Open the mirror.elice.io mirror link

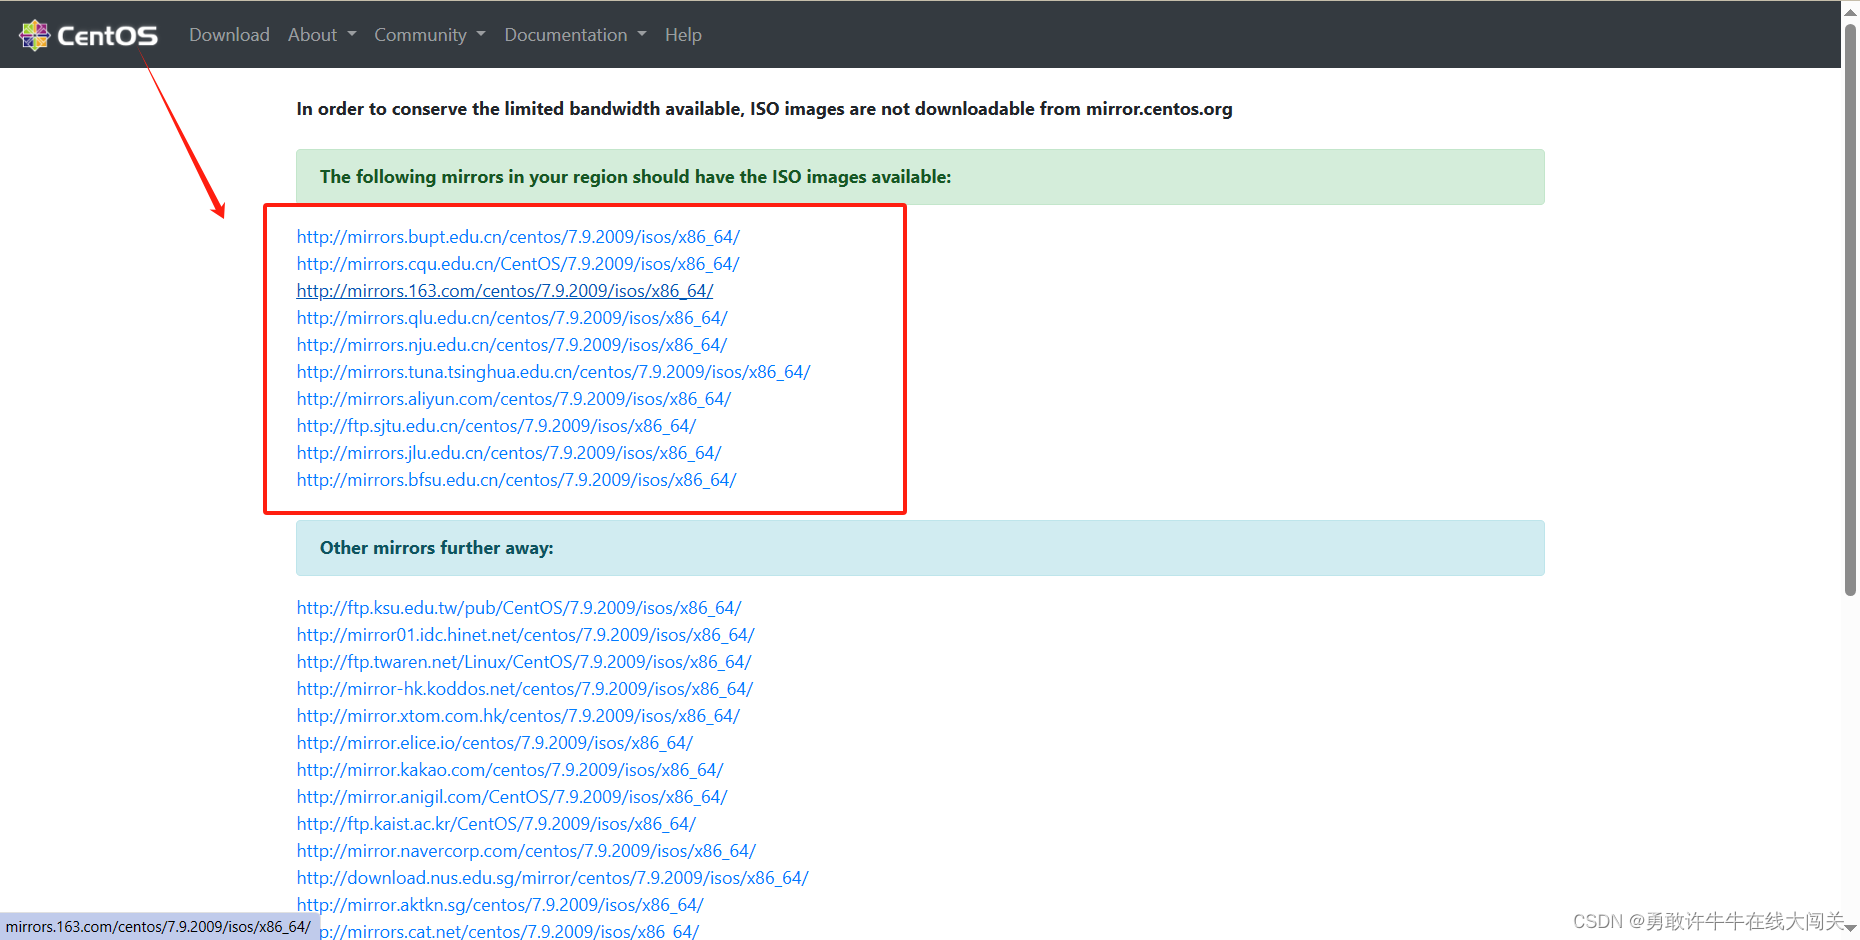pos(495,743)
